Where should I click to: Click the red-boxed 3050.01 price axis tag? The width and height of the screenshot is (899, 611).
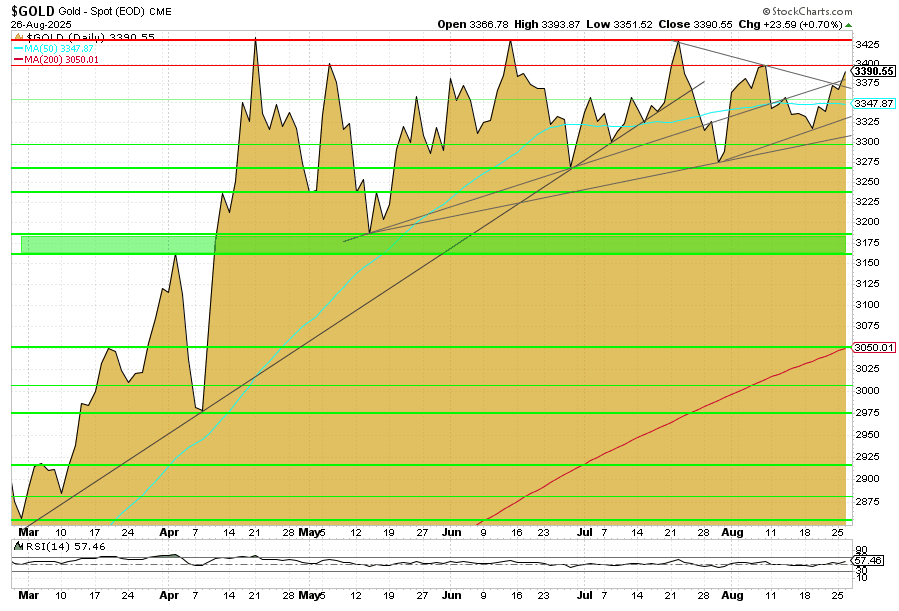point(873,347)
